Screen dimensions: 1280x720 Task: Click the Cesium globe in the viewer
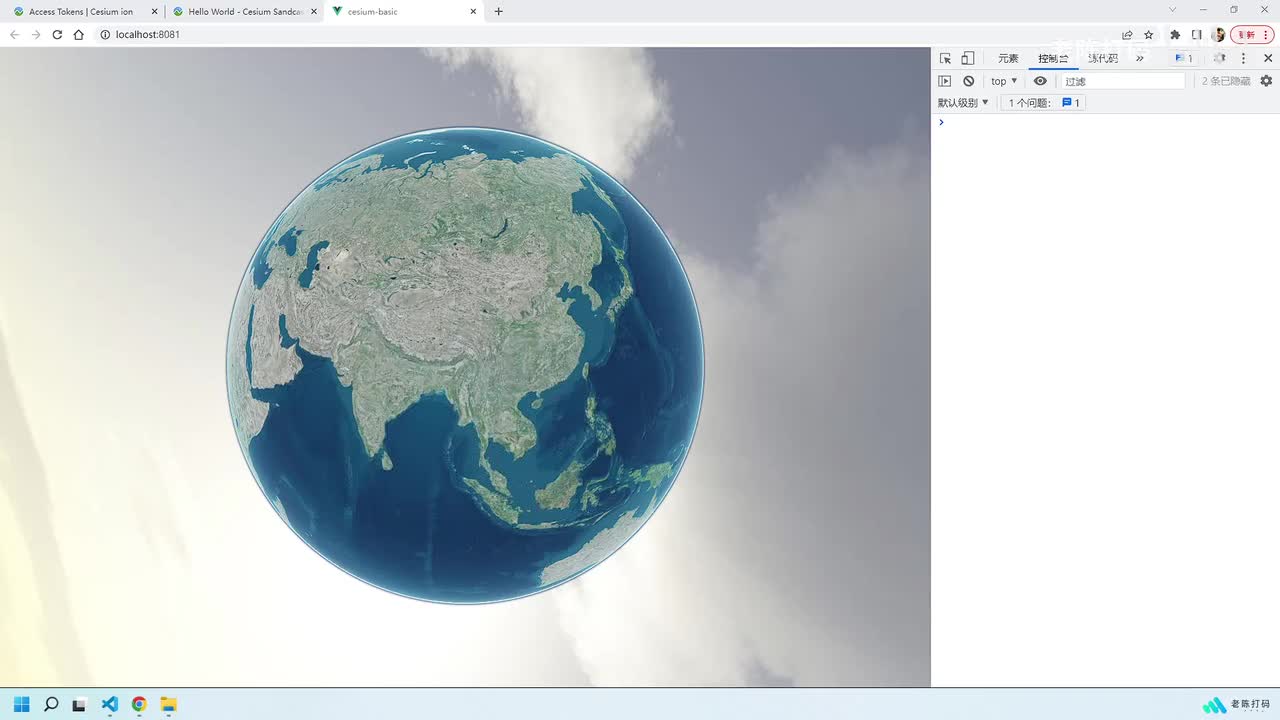tap(465, 365)
